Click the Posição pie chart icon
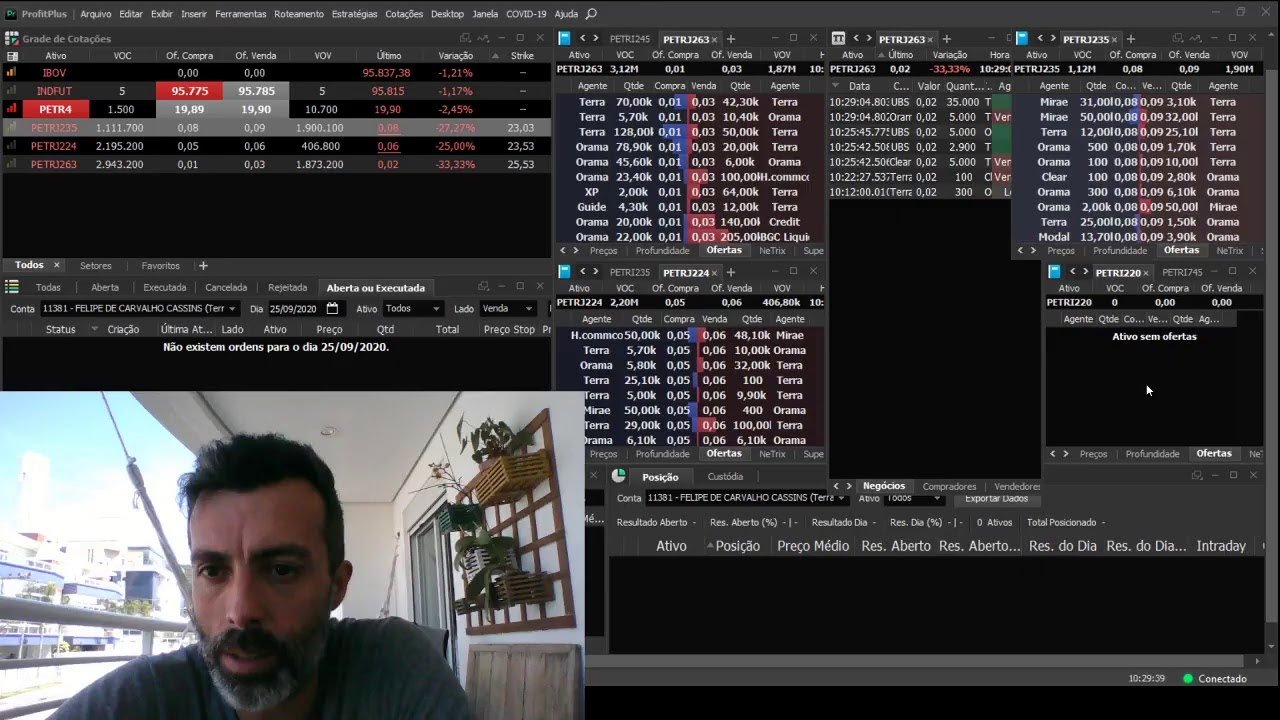This screenshot has height=720, width=1280. (619, 476)
